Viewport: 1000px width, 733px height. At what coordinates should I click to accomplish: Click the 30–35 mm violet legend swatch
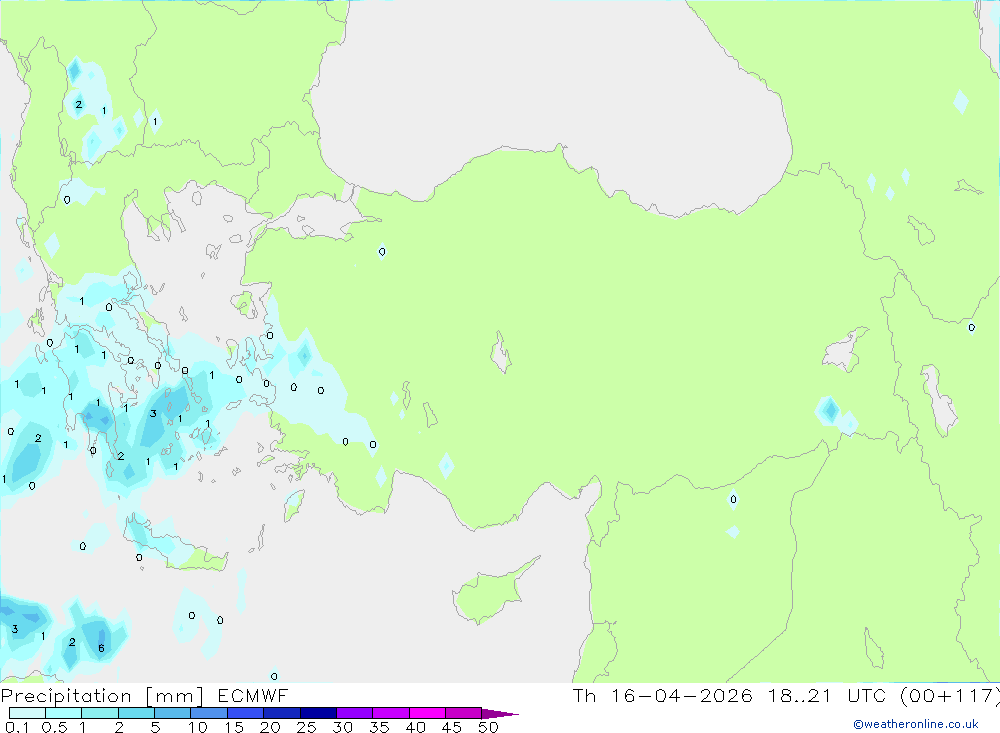pyautogui.click(x=355, y=713)
